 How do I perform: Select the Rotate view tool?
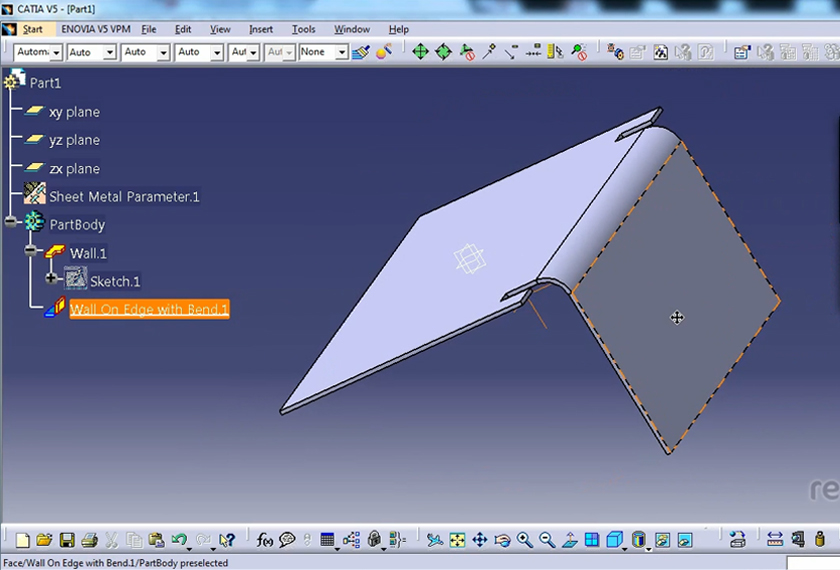(502, 540)
